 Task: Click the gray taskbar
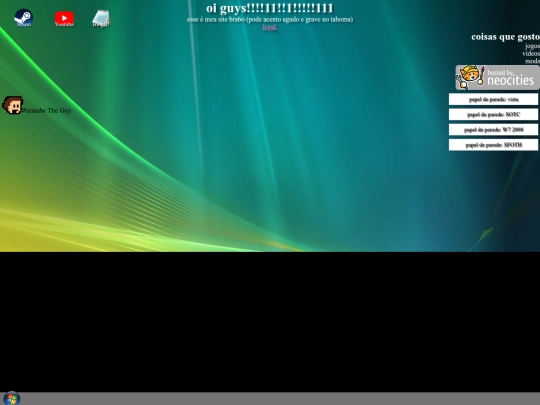click(x=270, y=398)
